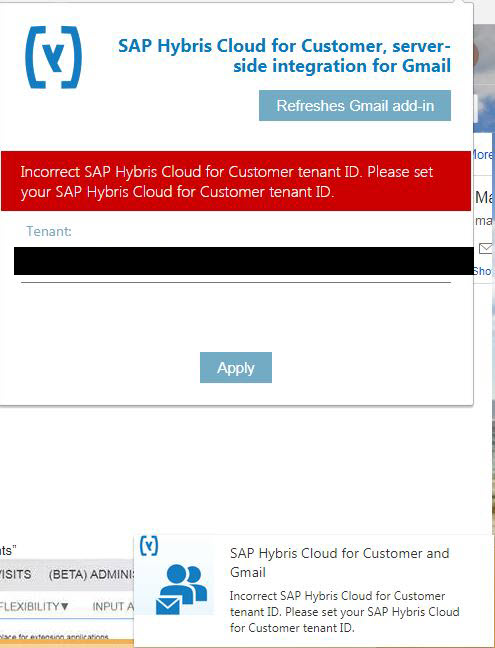
Task: Click the Ma contact name beside the popup
Action: 484,197
